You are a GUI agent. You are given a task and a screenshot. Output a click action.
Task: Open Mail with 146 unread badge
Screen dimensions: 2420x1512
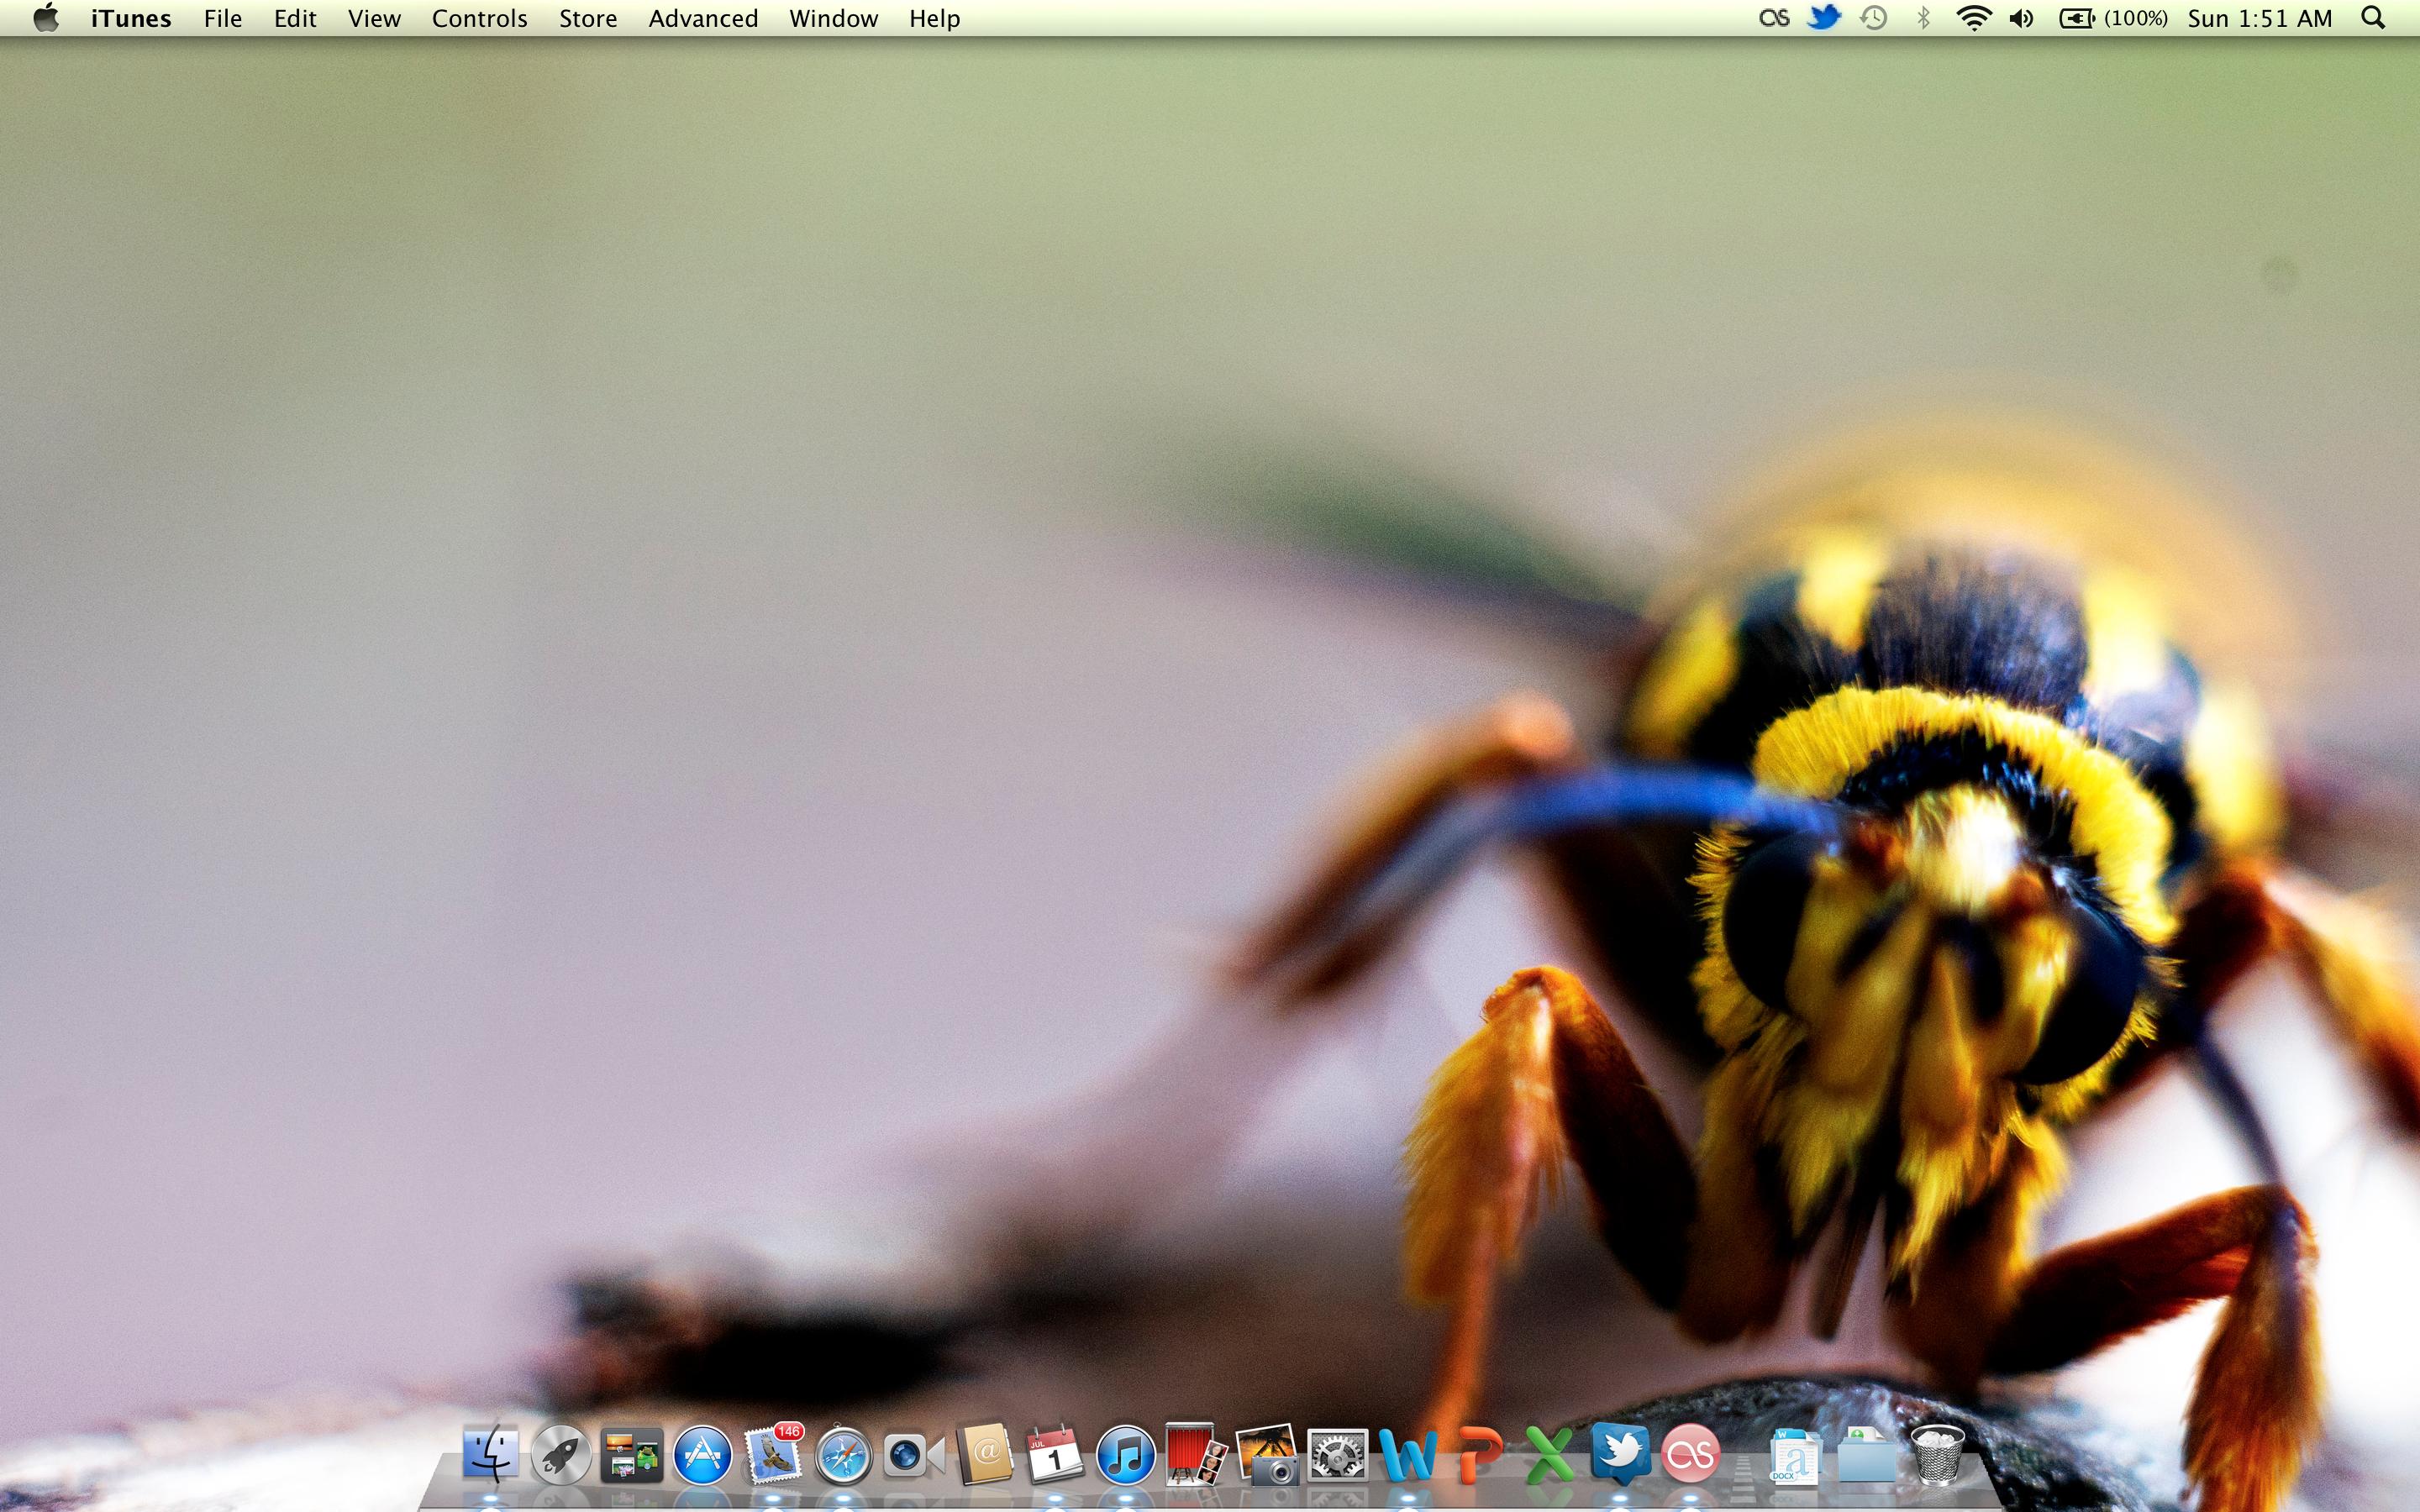[773, 1454]
